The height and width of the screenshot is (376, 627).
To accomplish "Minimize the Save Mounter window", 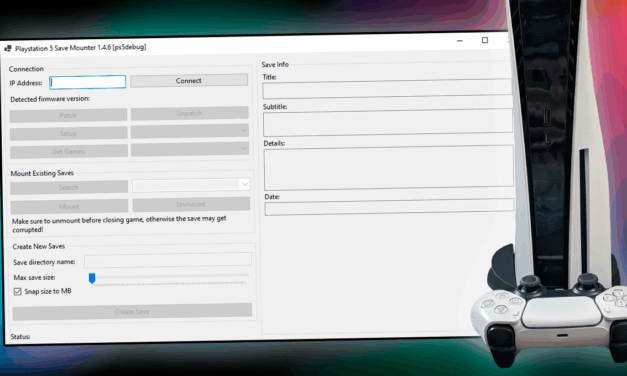I will click(460, 41).
